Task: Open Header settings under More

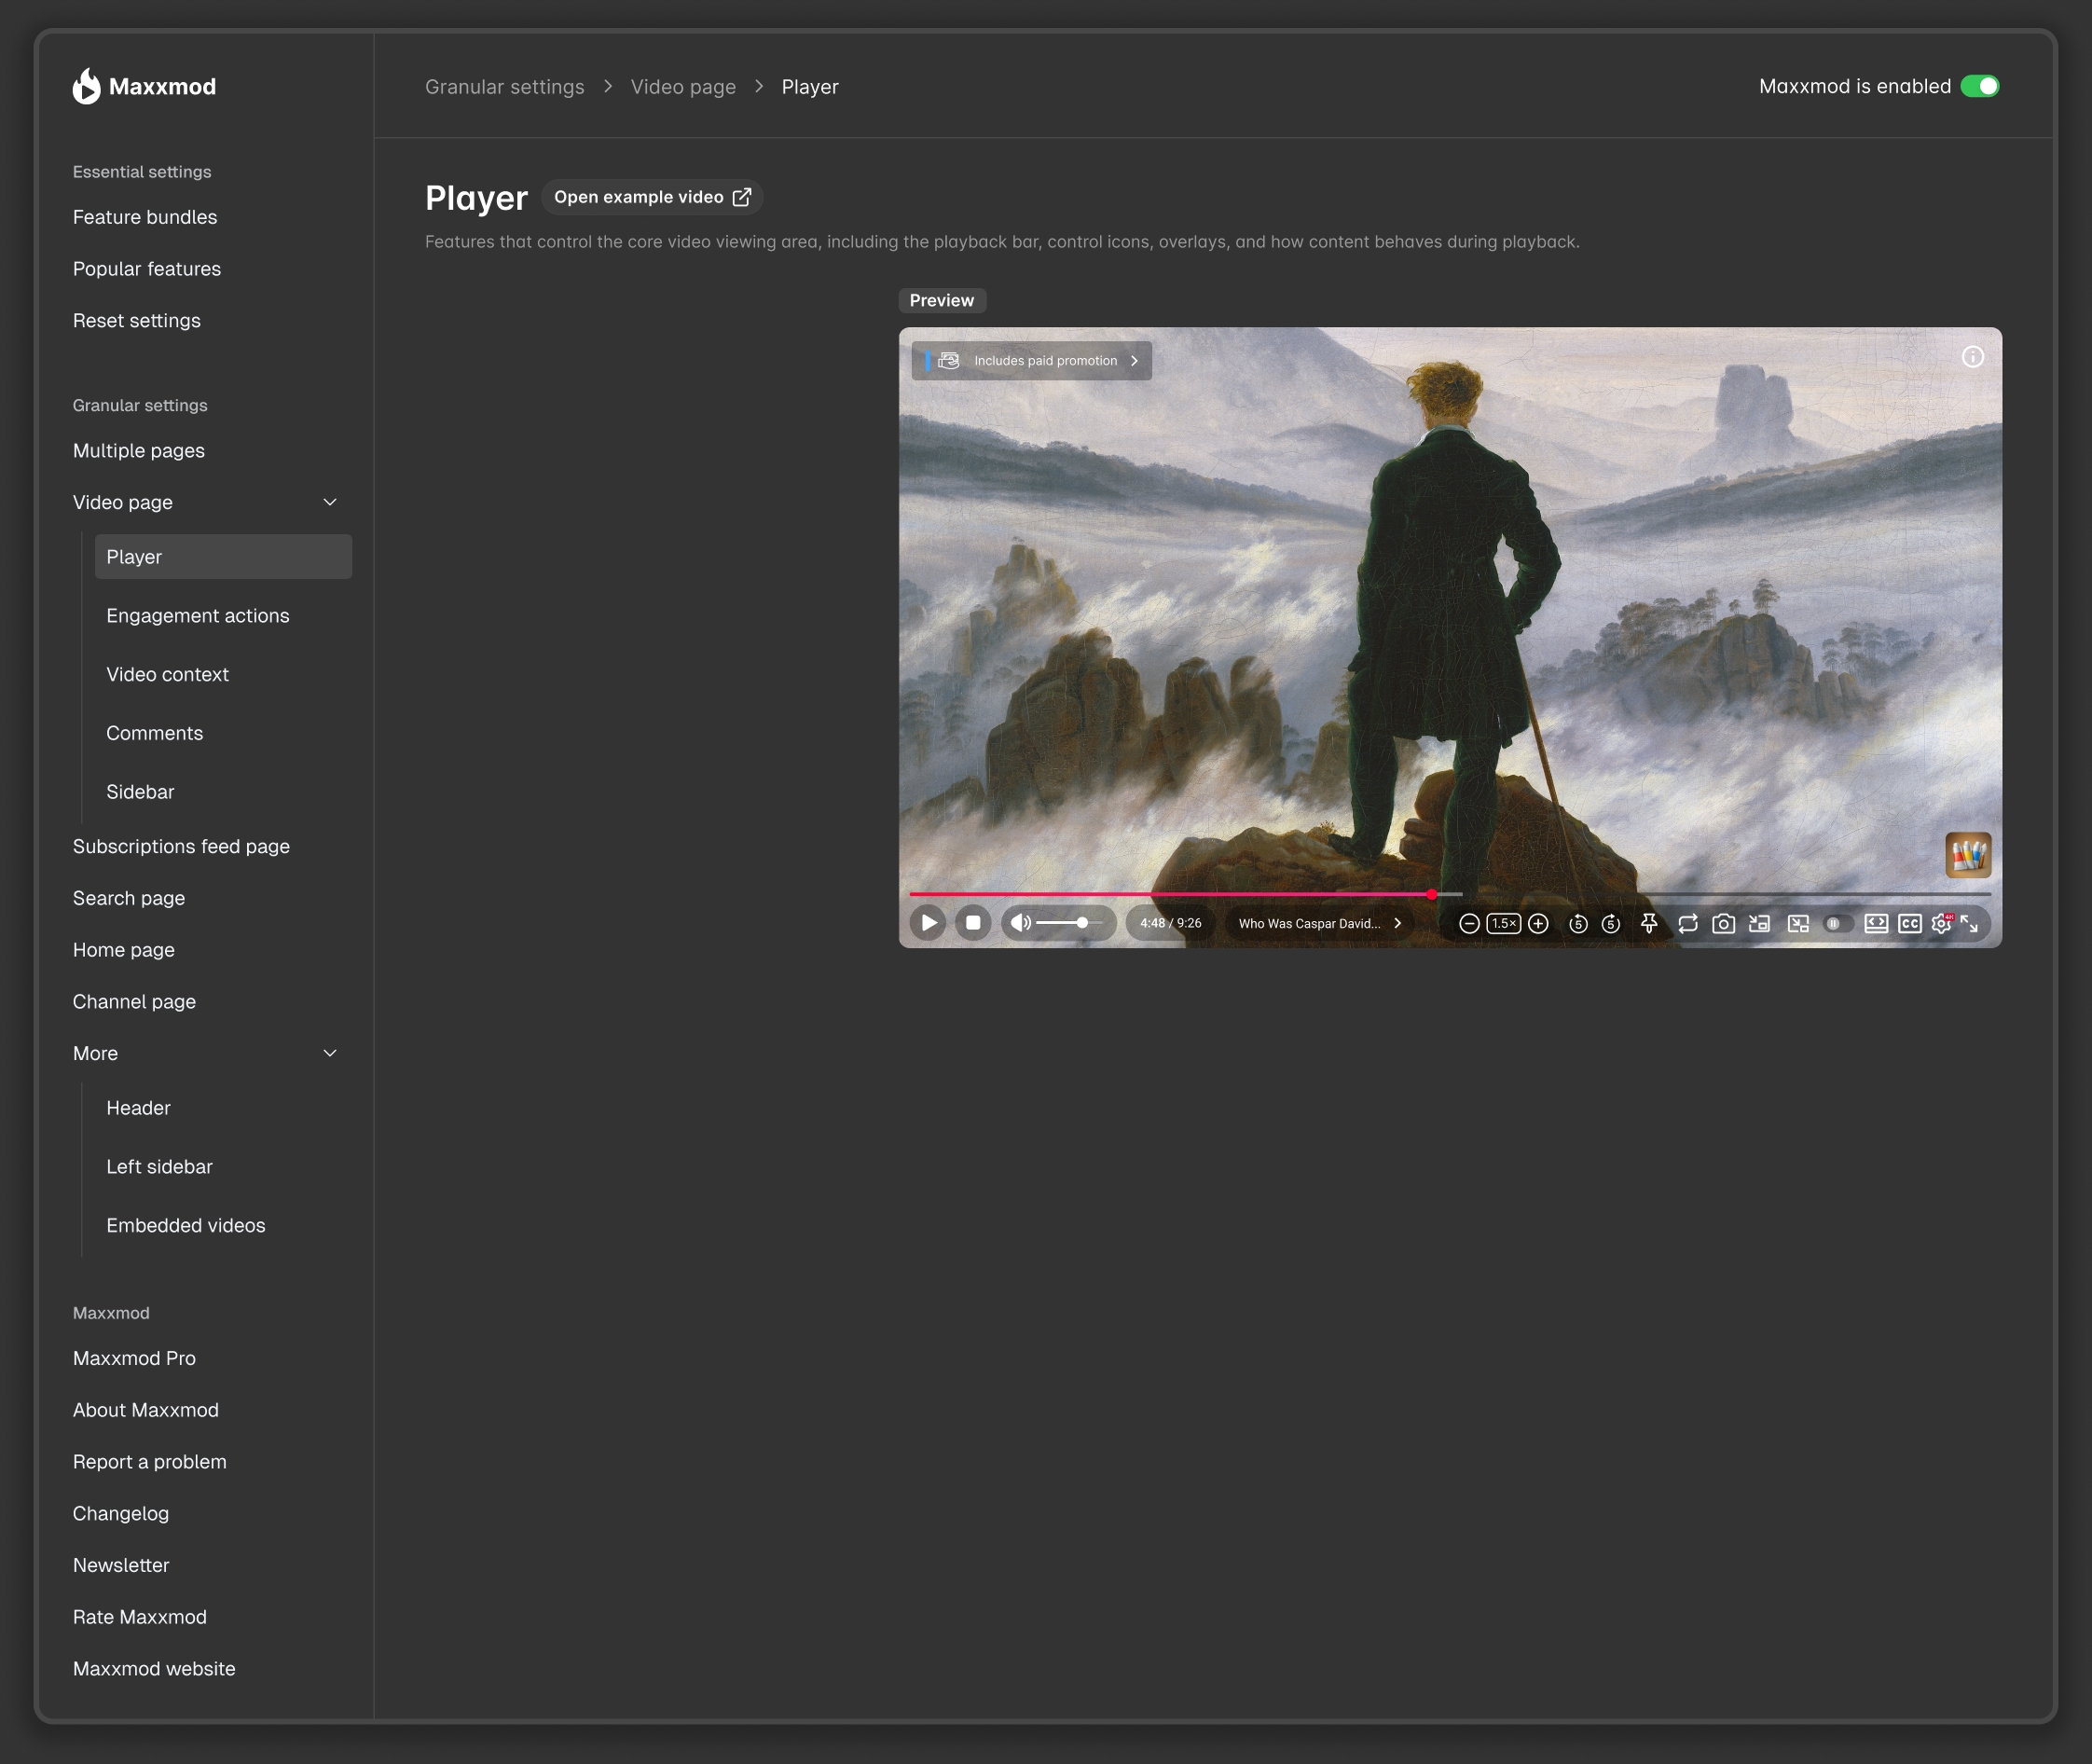Action: pyautogui.click(x=139, y=1108)
